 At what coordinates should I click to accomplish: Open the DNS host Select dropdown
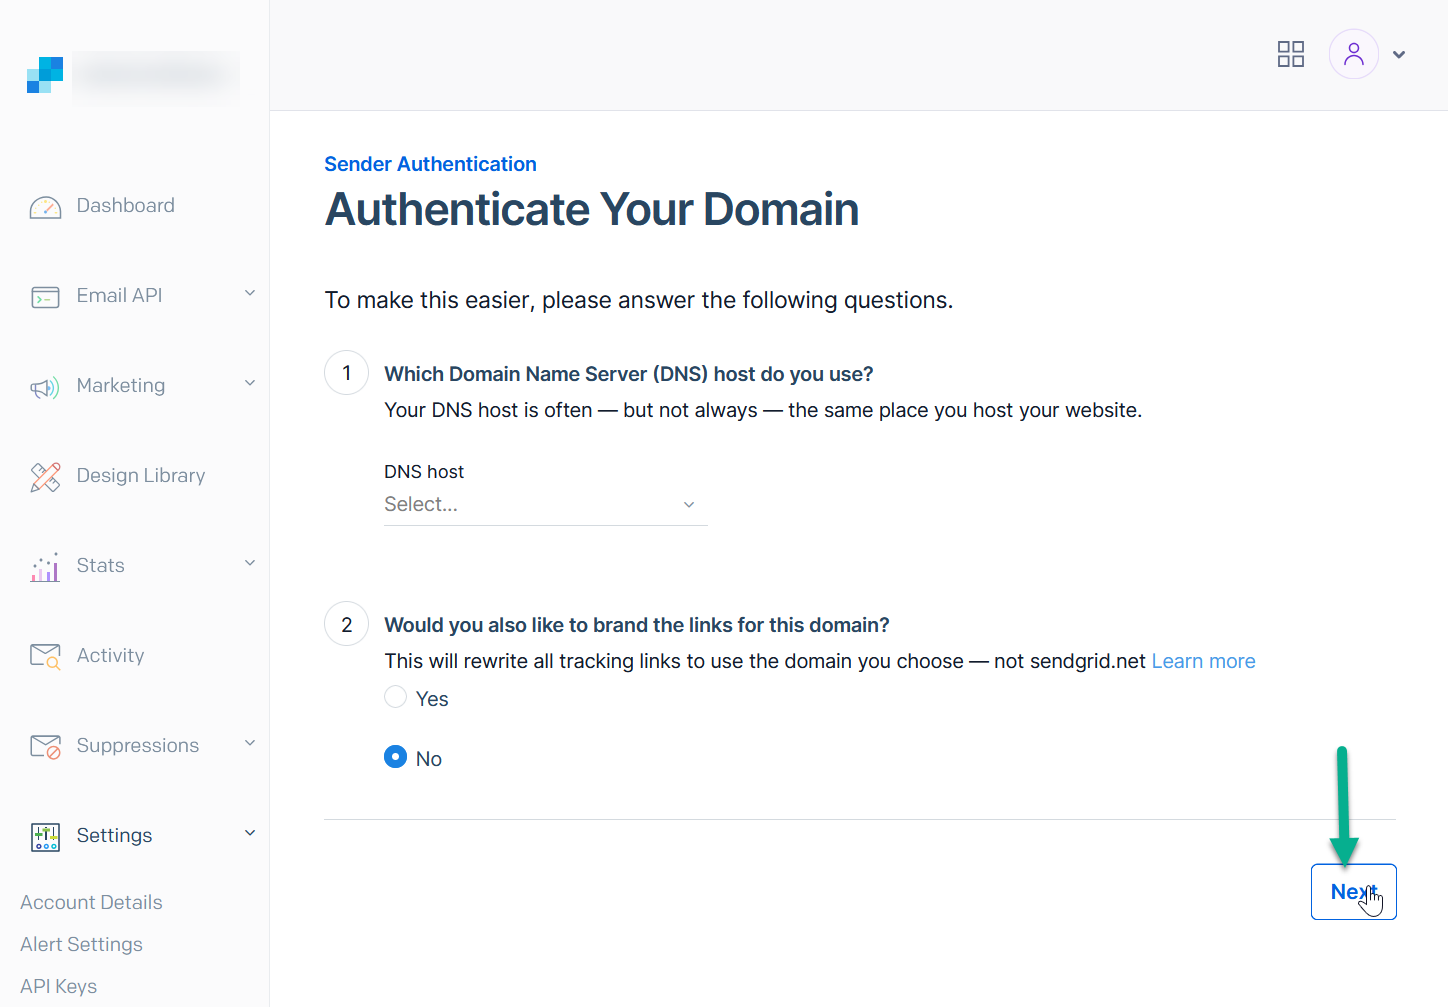pos(545,504)
